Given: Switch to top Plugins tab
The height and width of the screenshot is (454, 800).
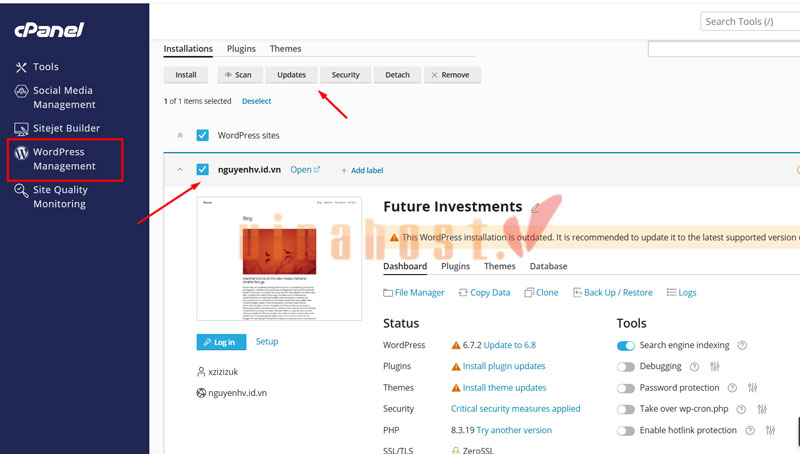Looking at the screenshot, I should (241, 49).
